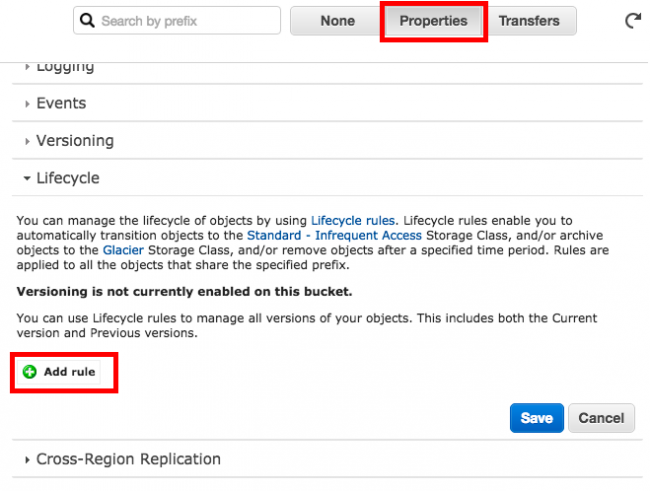Select the None view button
The width and height of the screenshot is (650, 491).
tap(337, 20)
